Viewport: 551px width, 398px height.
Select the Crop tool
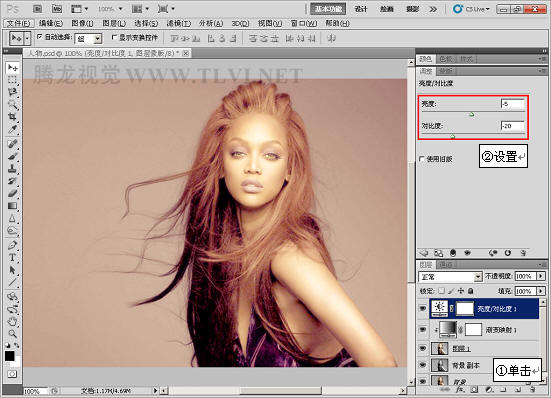[x=13, y=116]
